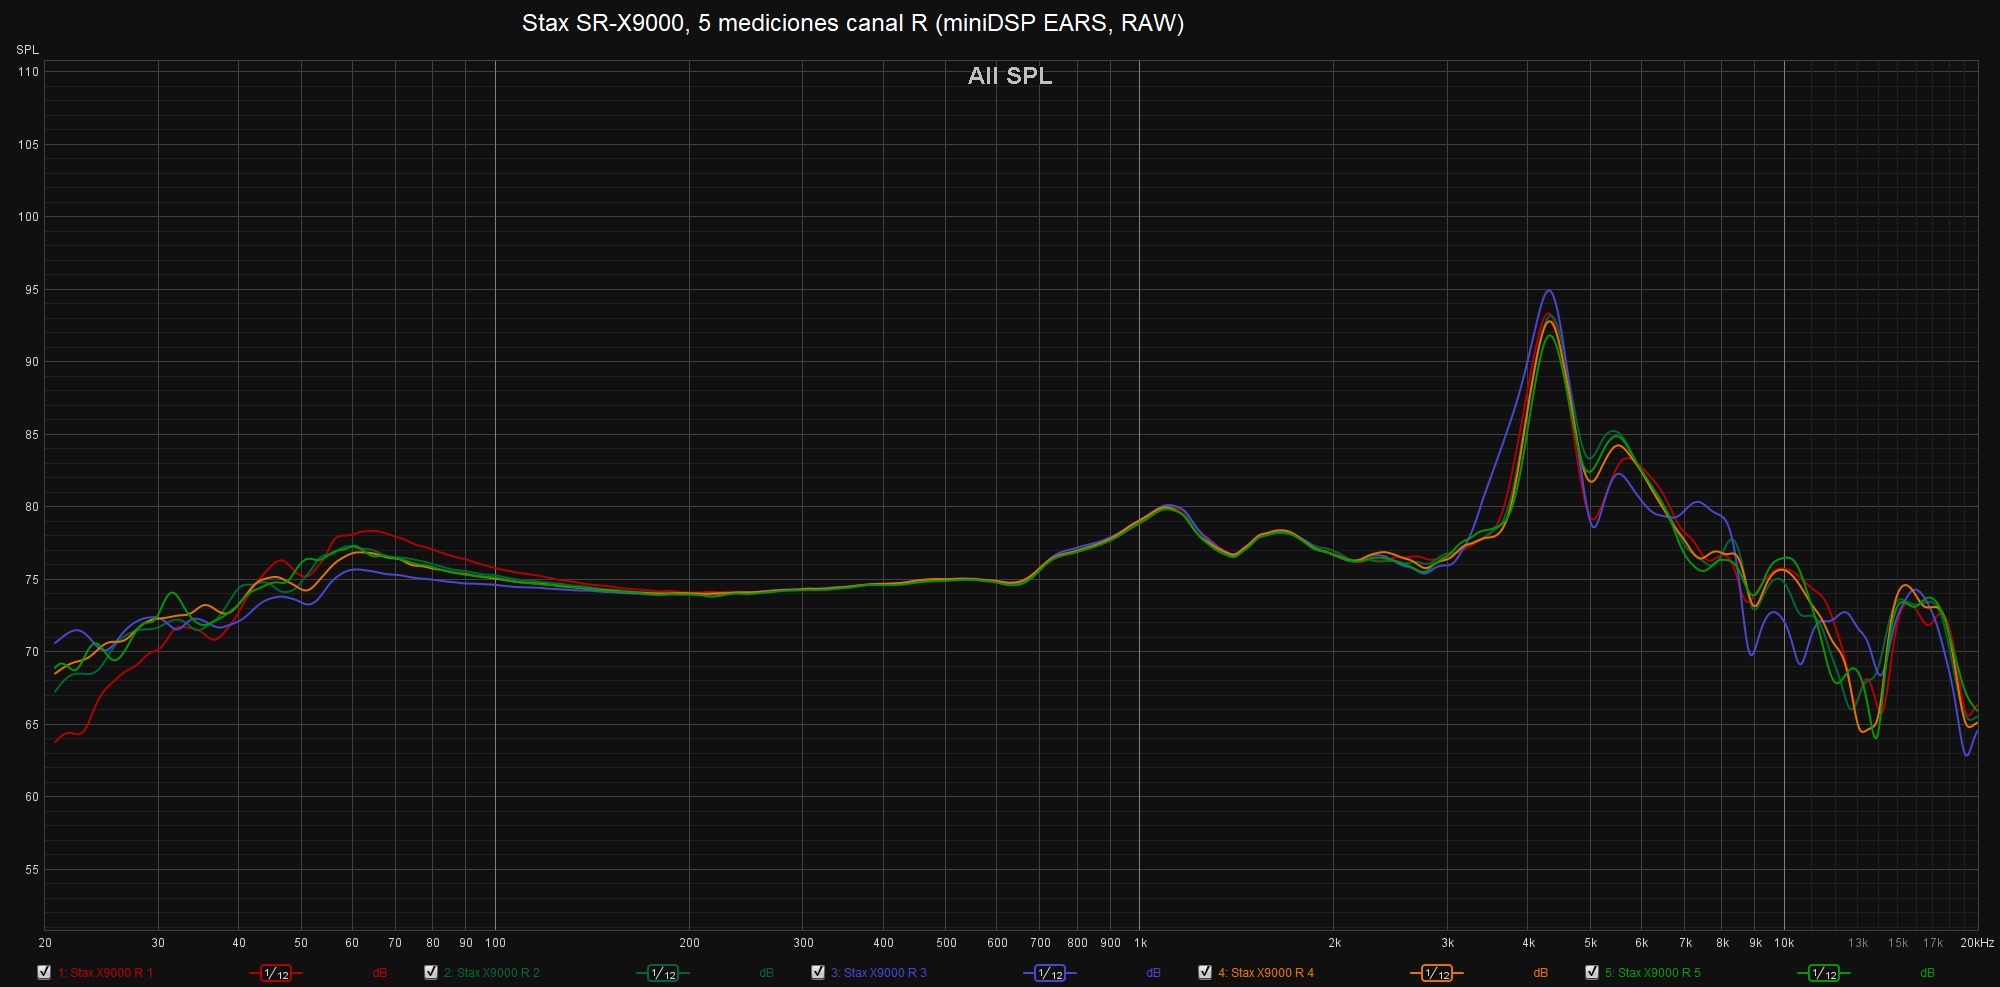Click blue 1/12 smoothing icon for trace 3

(1050, 973)
